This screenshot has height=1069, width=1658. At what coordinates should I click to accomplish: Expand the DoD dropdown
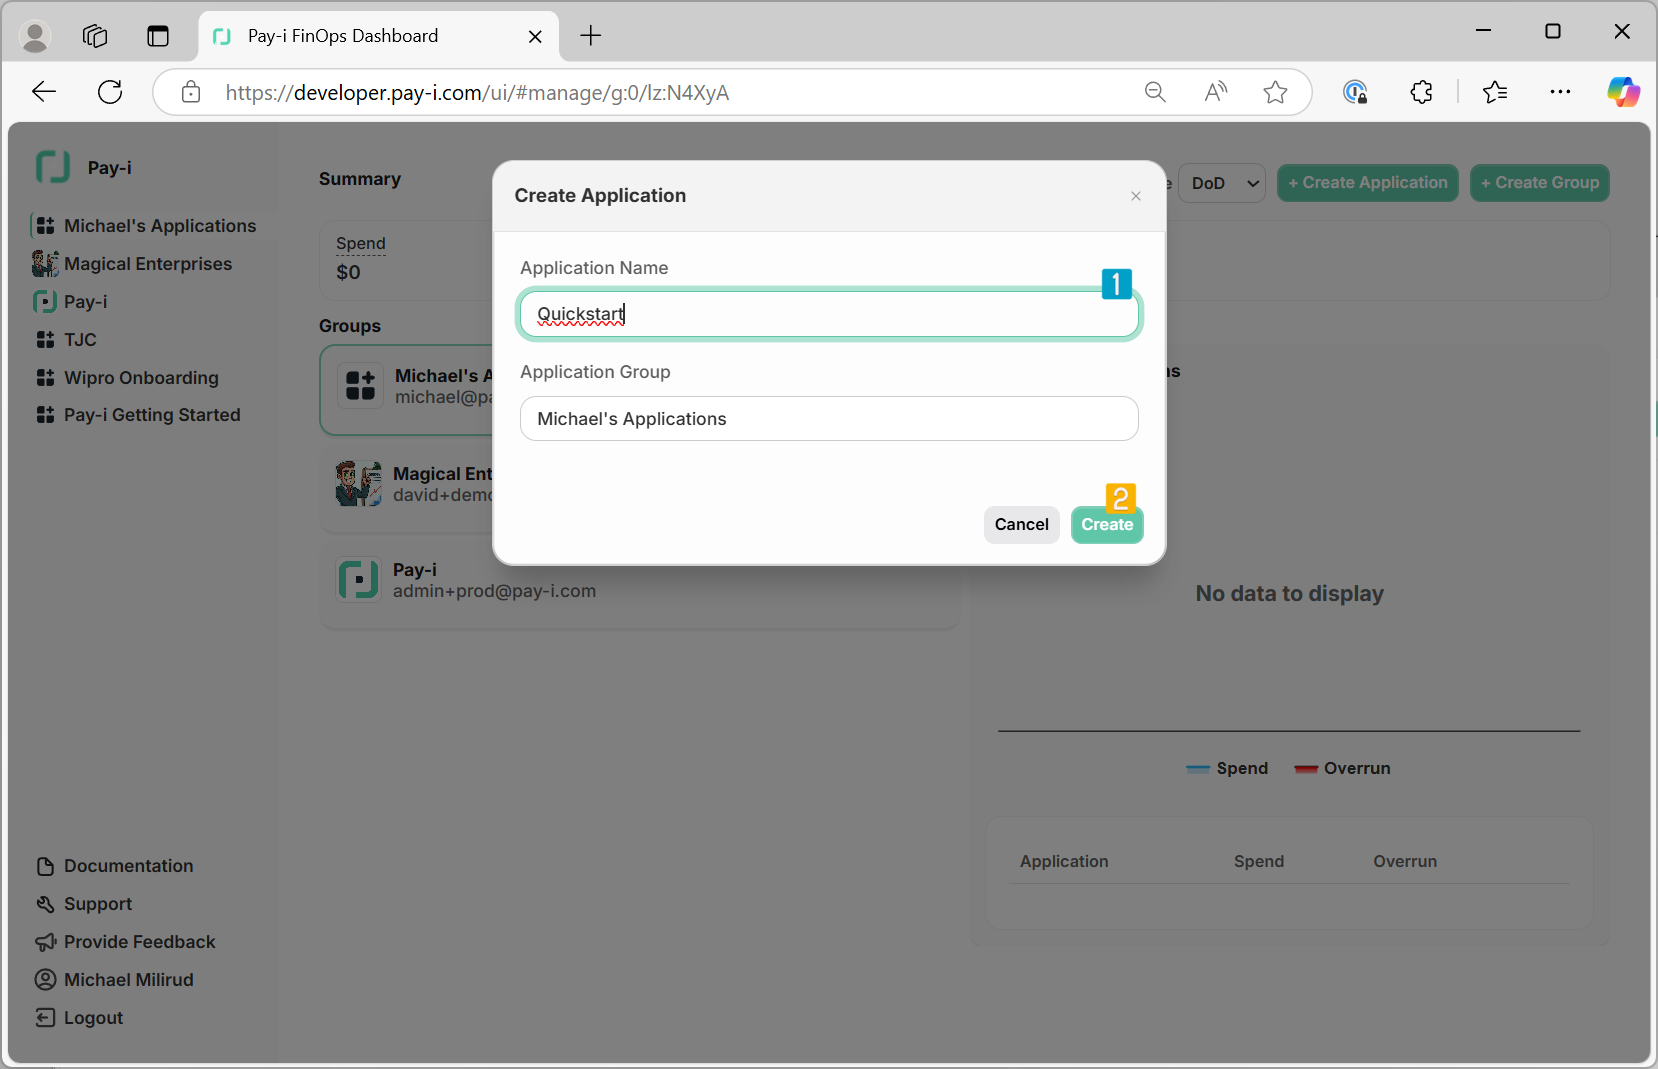coord(1223,183)
